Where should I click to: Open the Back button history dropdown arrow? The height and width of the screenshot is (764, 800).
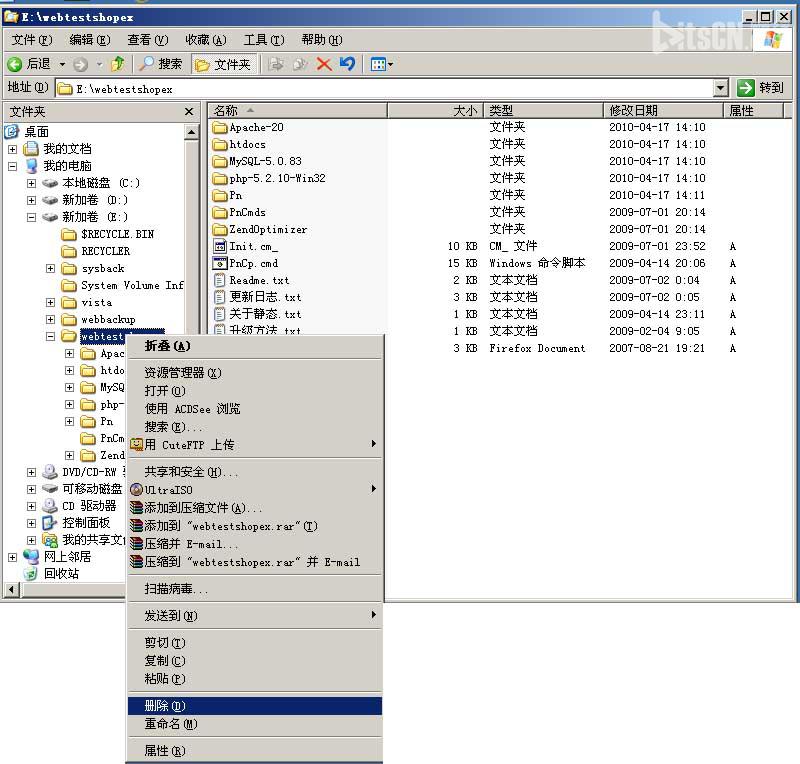pos(62,64)
